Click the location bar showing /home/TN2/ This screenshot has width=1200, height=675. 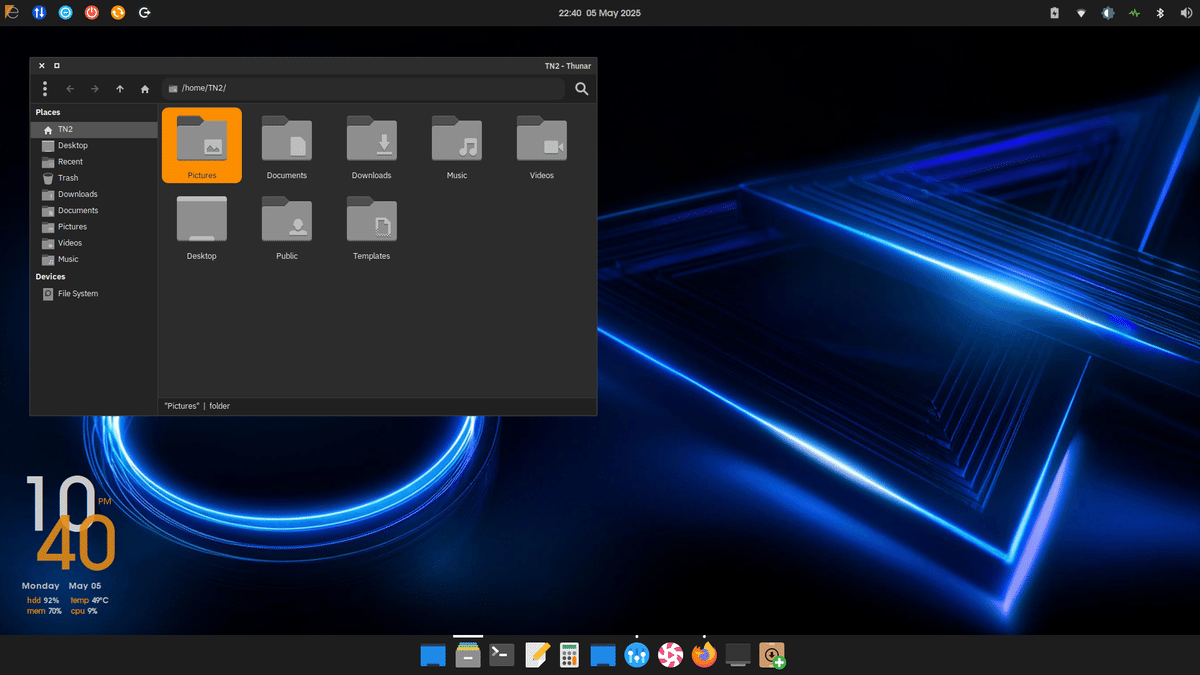tap(363, 88)
